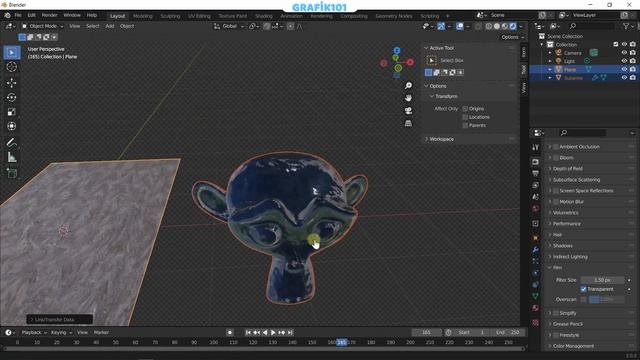Enable Screen Space Reflections checkbox
The image size is (640, 360).
tap(556, 191)
